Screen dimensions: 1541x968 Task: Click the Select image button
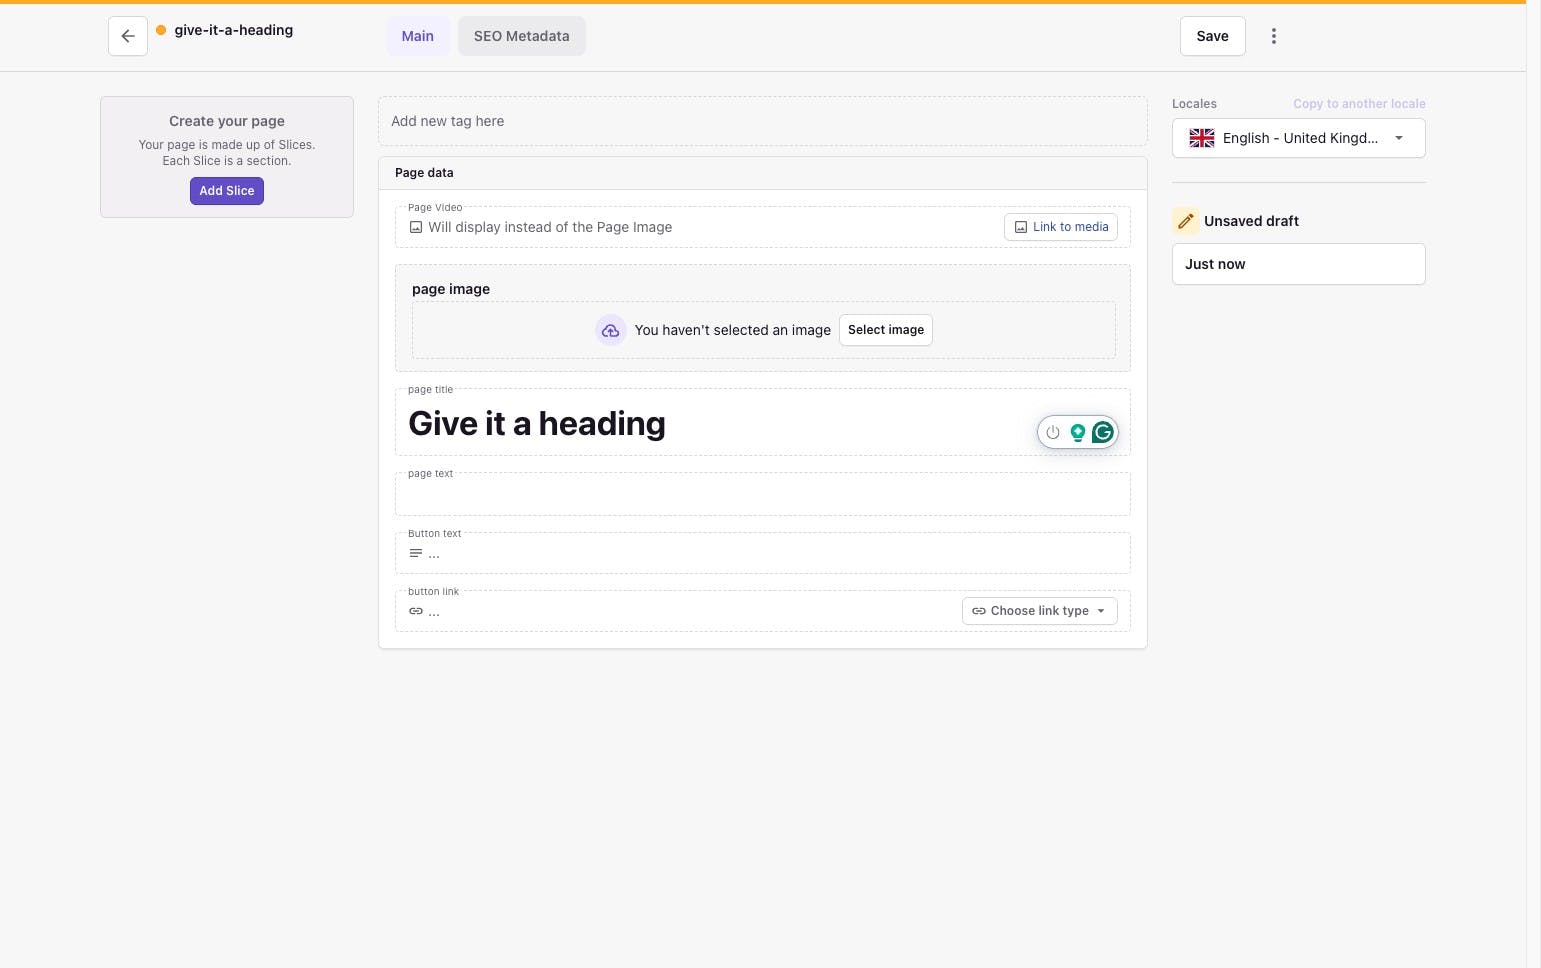(x=885, y=330)
